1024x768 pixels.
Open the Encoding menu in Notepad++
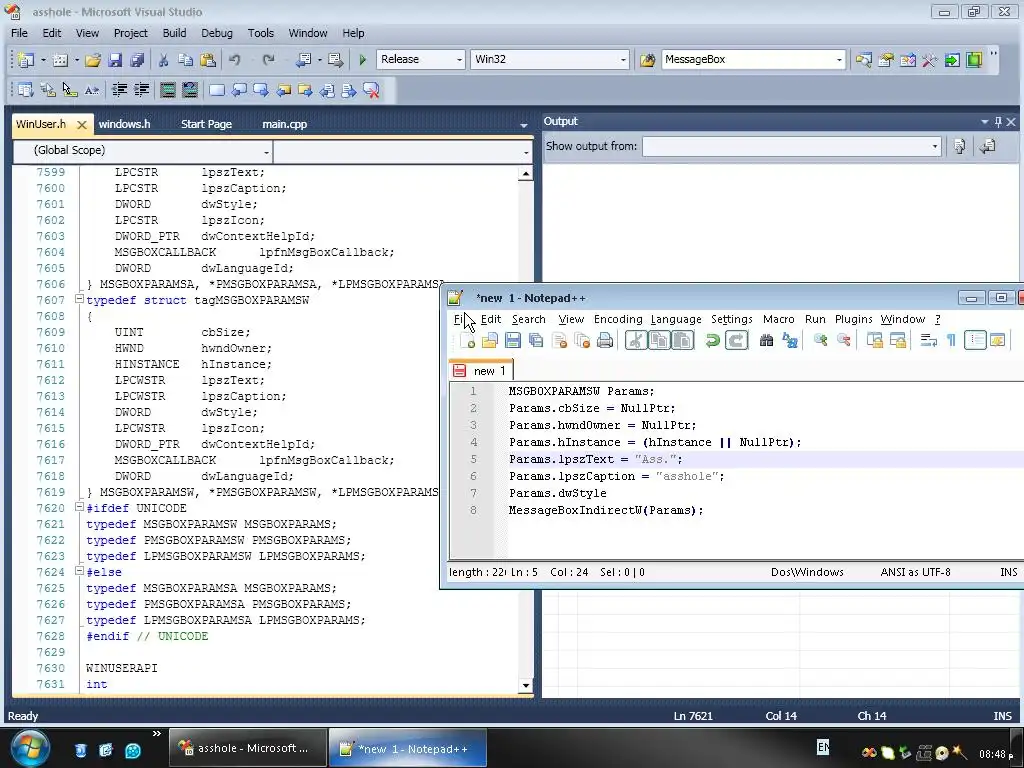coord(618,319)
